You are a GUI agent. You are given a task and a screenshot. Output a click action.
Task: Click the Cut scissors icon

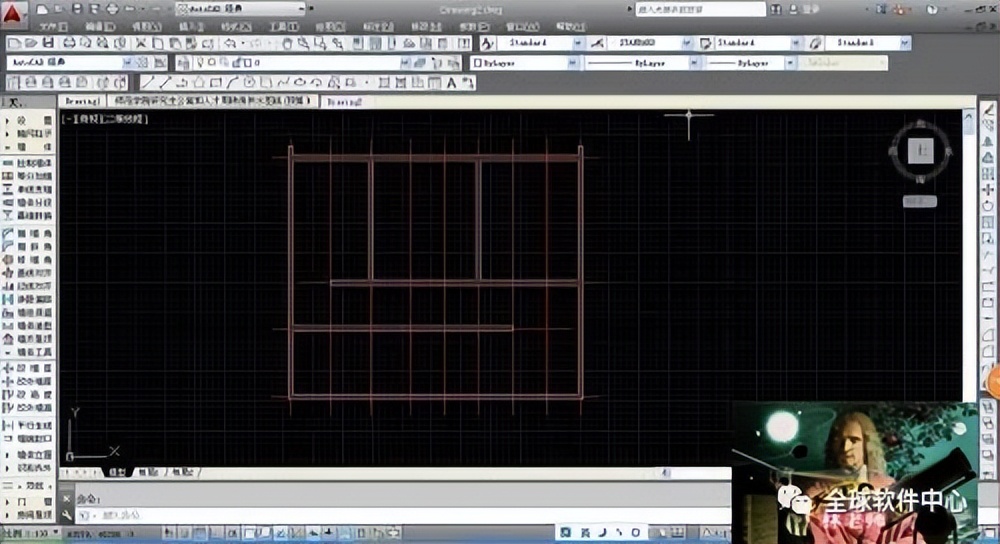click(x=141, y=44)
